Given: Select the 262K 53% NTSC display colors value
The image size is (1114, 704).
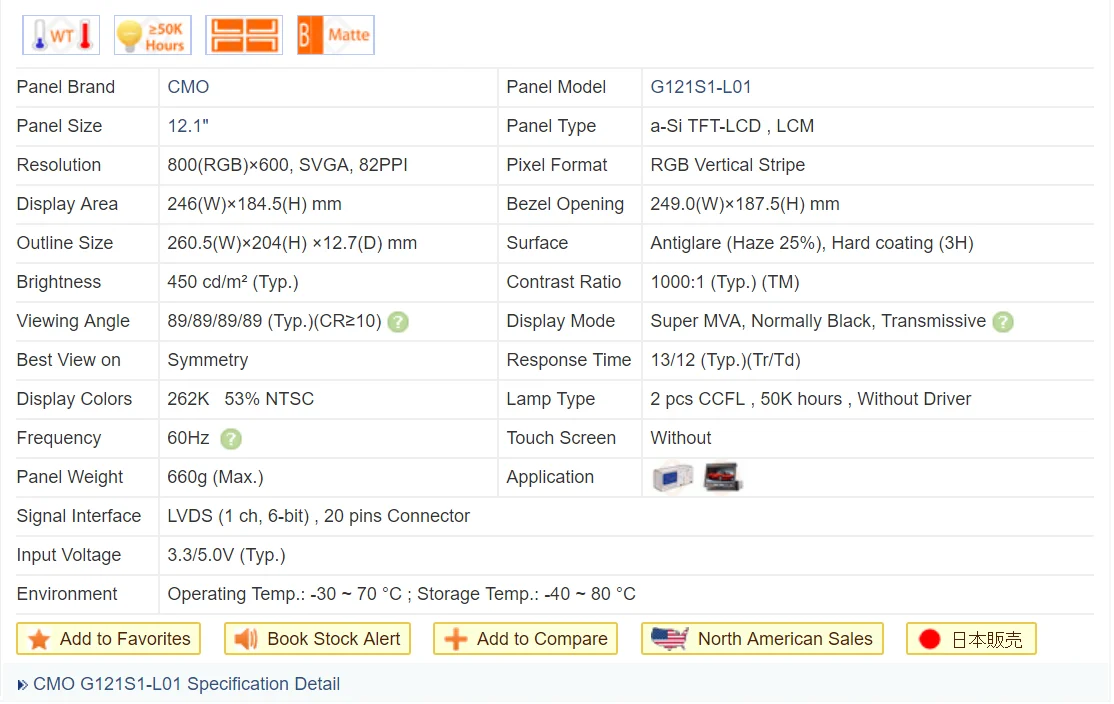Looking at the screenshot, I should coord(240,399).
